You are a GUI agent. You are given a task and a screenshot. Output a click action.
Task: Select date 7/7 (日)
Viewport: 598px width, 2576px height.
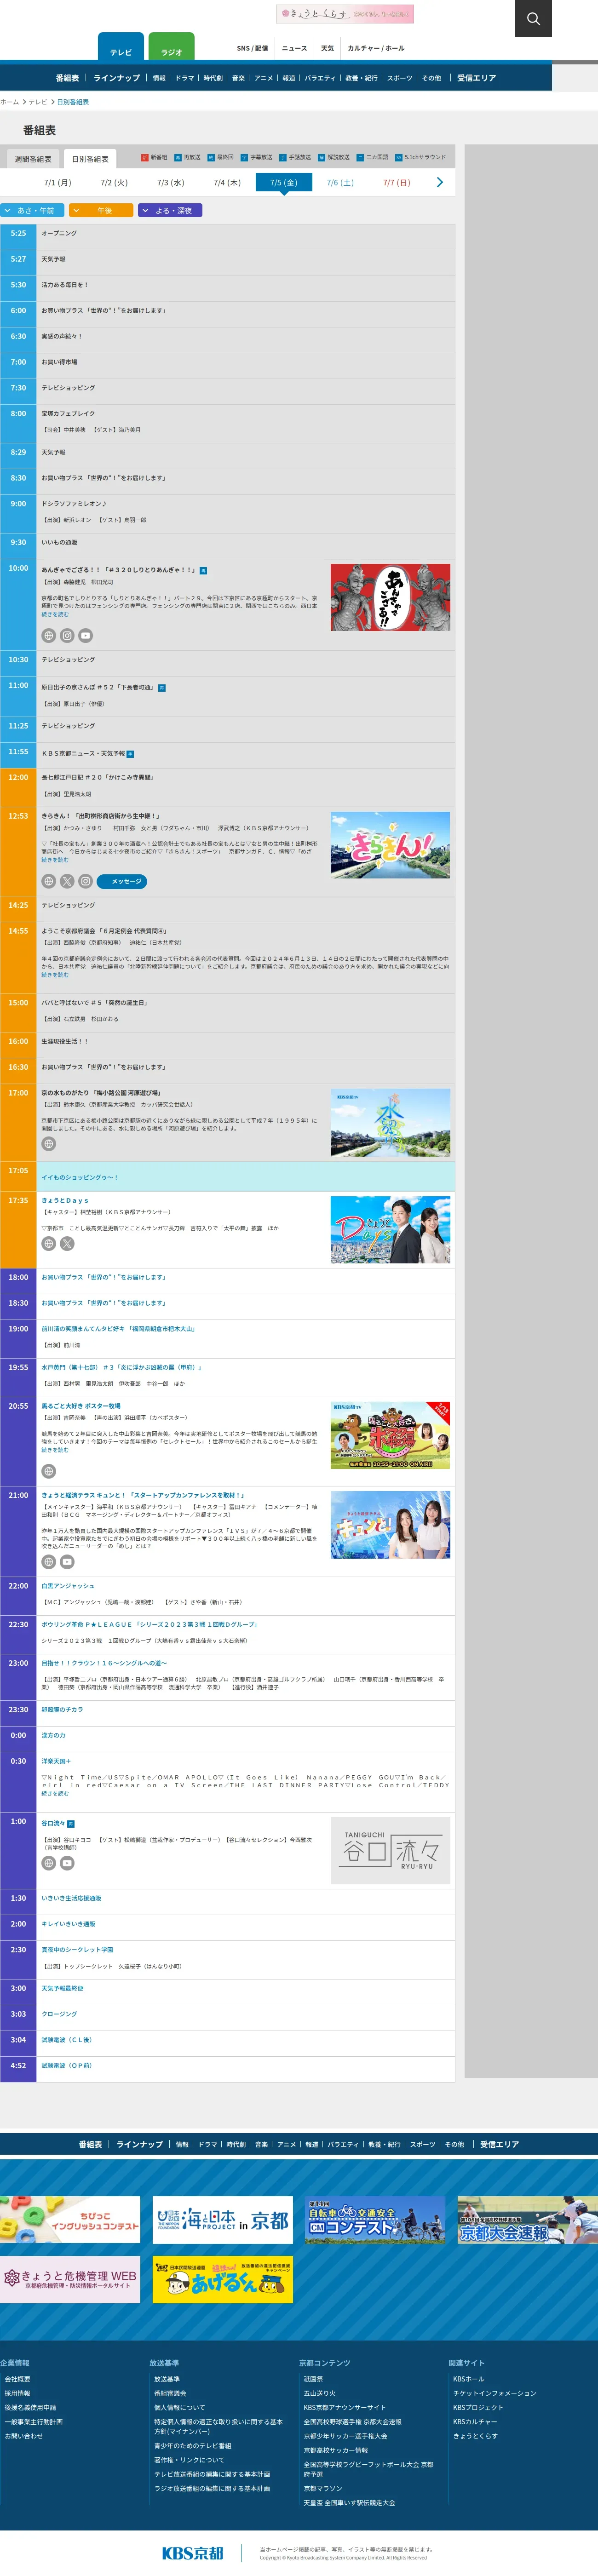397,183
